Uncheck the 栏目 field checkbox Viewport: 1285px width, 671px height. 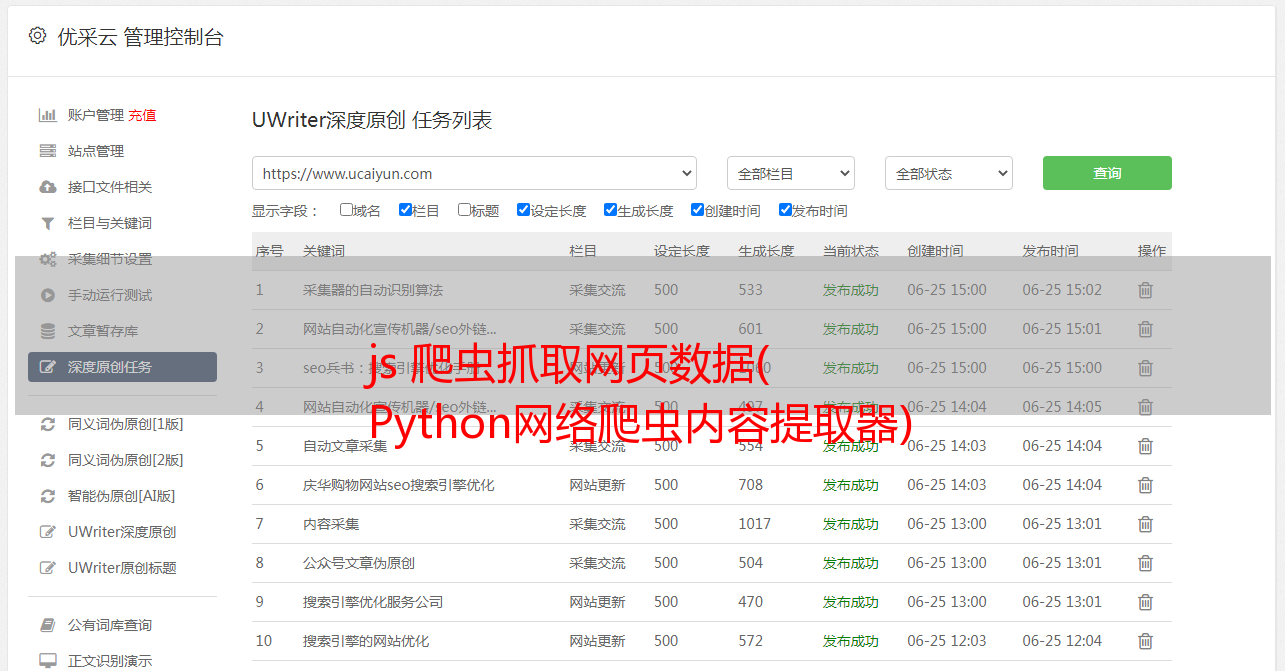(x=405, y=210)
